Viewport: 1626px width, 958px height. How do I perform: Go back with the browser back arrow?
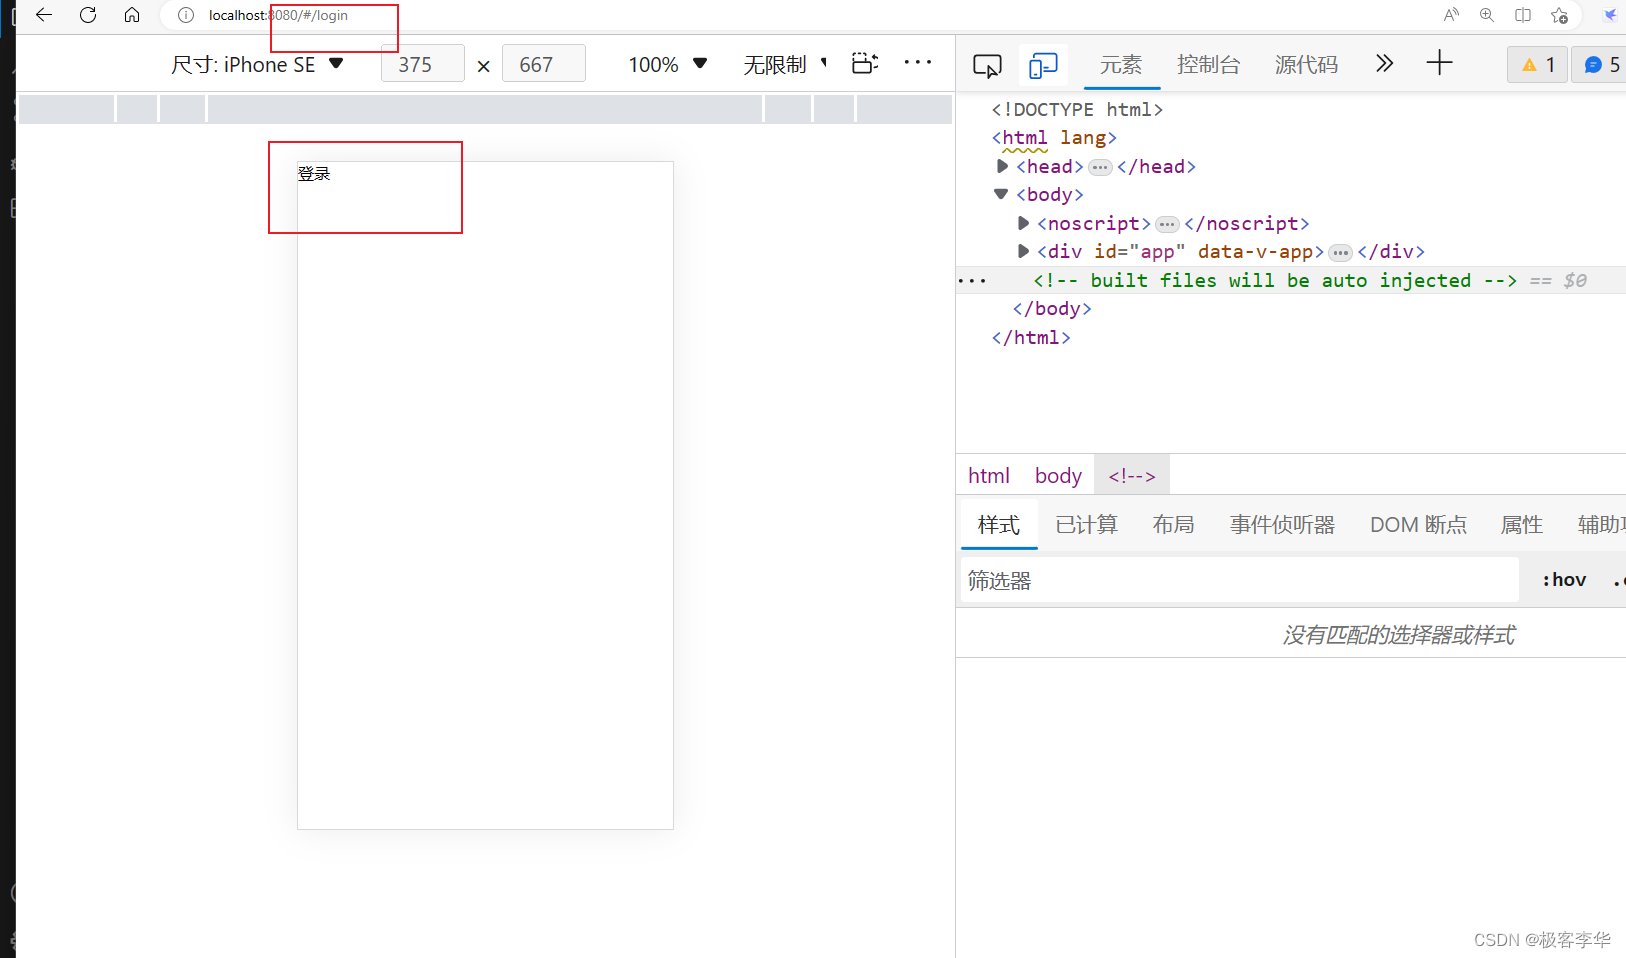tap(44, 15)
